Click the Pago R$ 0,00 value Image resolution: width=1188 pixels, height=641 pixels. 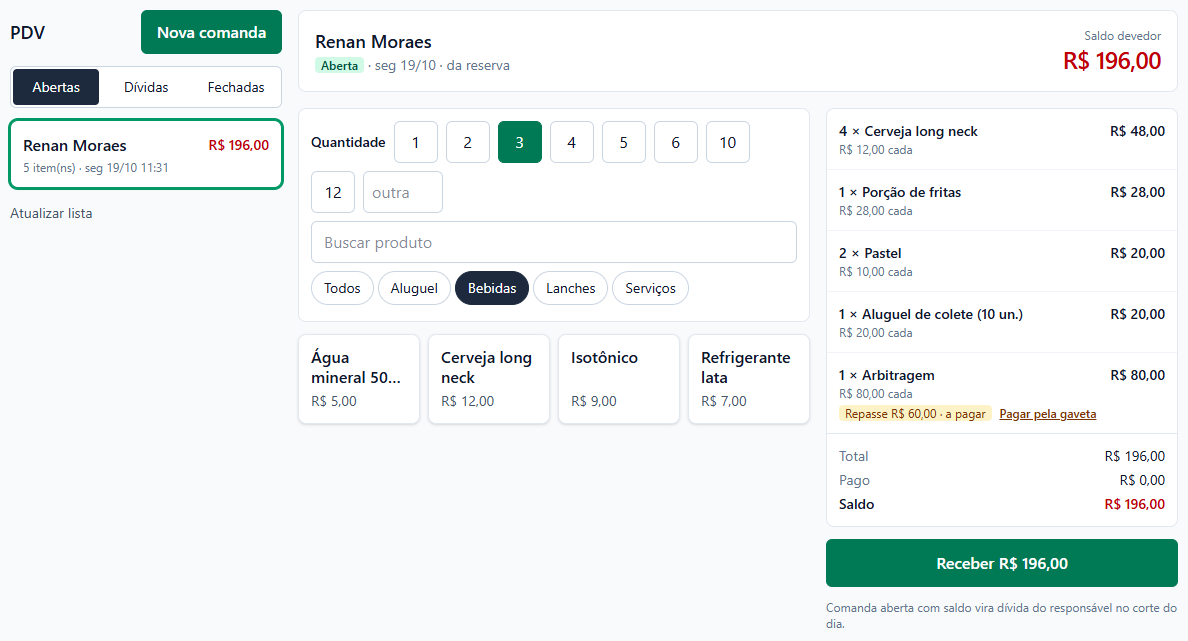coord(1142,480)
